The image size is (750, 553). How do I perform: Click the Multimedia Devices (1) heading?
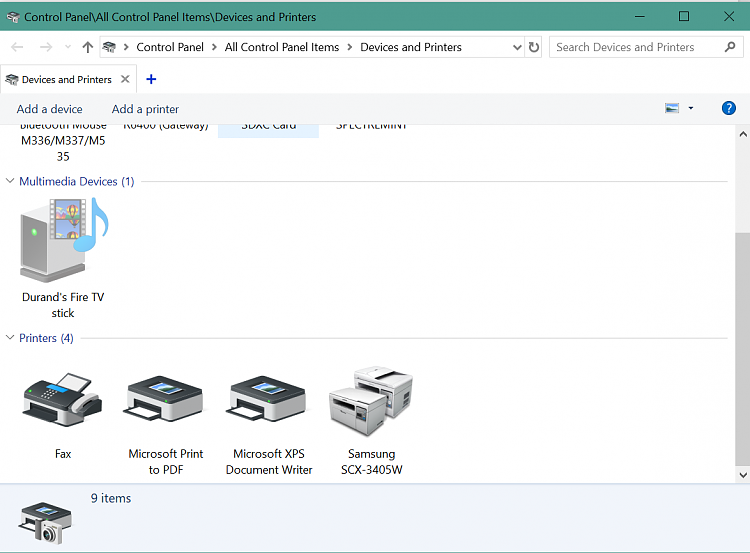coord(77,181)
